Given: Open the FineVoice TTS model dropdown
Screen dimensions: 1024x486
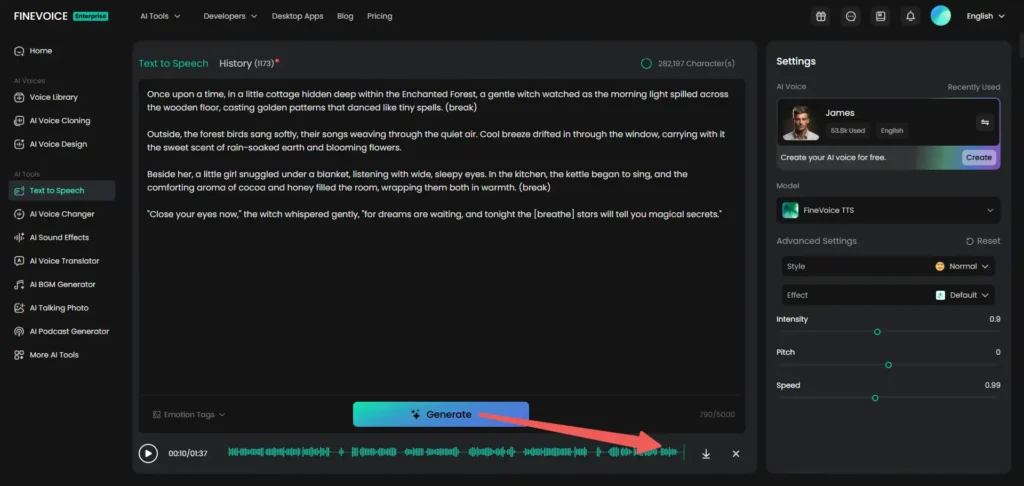Looking at the screenshot, I should click(888, 210).
